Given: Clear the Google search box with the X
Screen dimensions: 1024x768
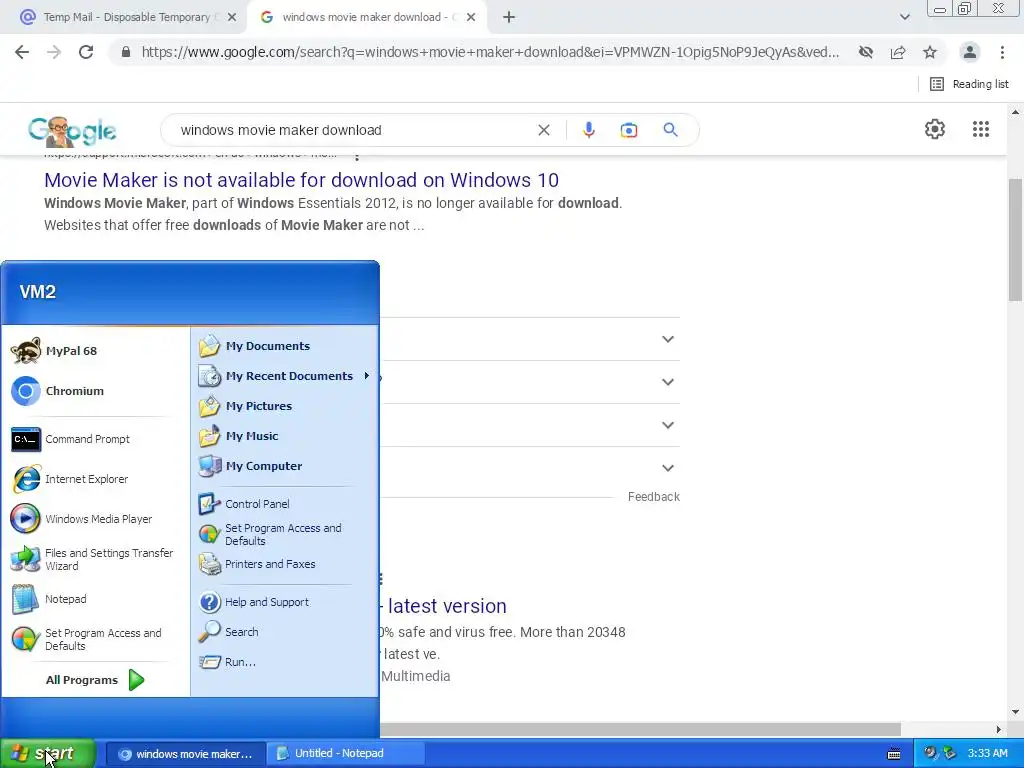Looking at the screenshot, I should 543,130.
